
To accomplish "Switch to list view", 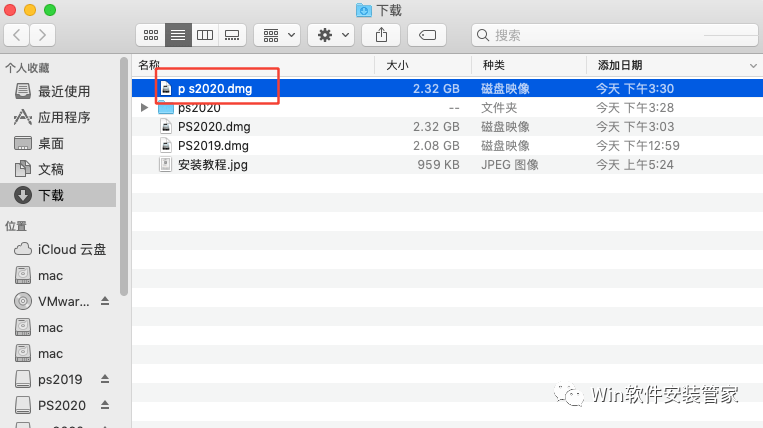I will pyautogui.click(x=178, y=35).
